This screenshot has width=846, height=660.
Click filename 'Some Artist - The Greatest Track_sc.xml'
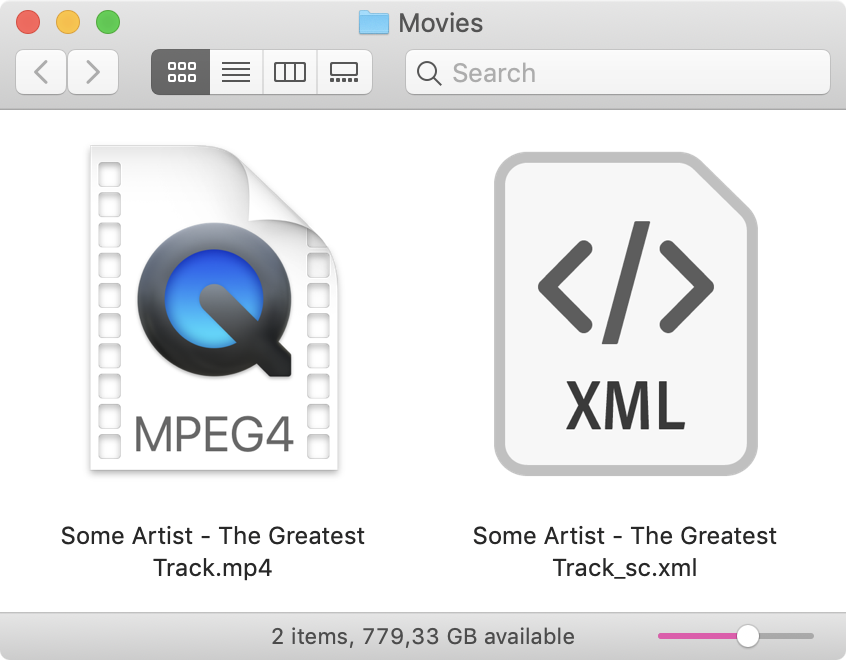tap(625, 552)
